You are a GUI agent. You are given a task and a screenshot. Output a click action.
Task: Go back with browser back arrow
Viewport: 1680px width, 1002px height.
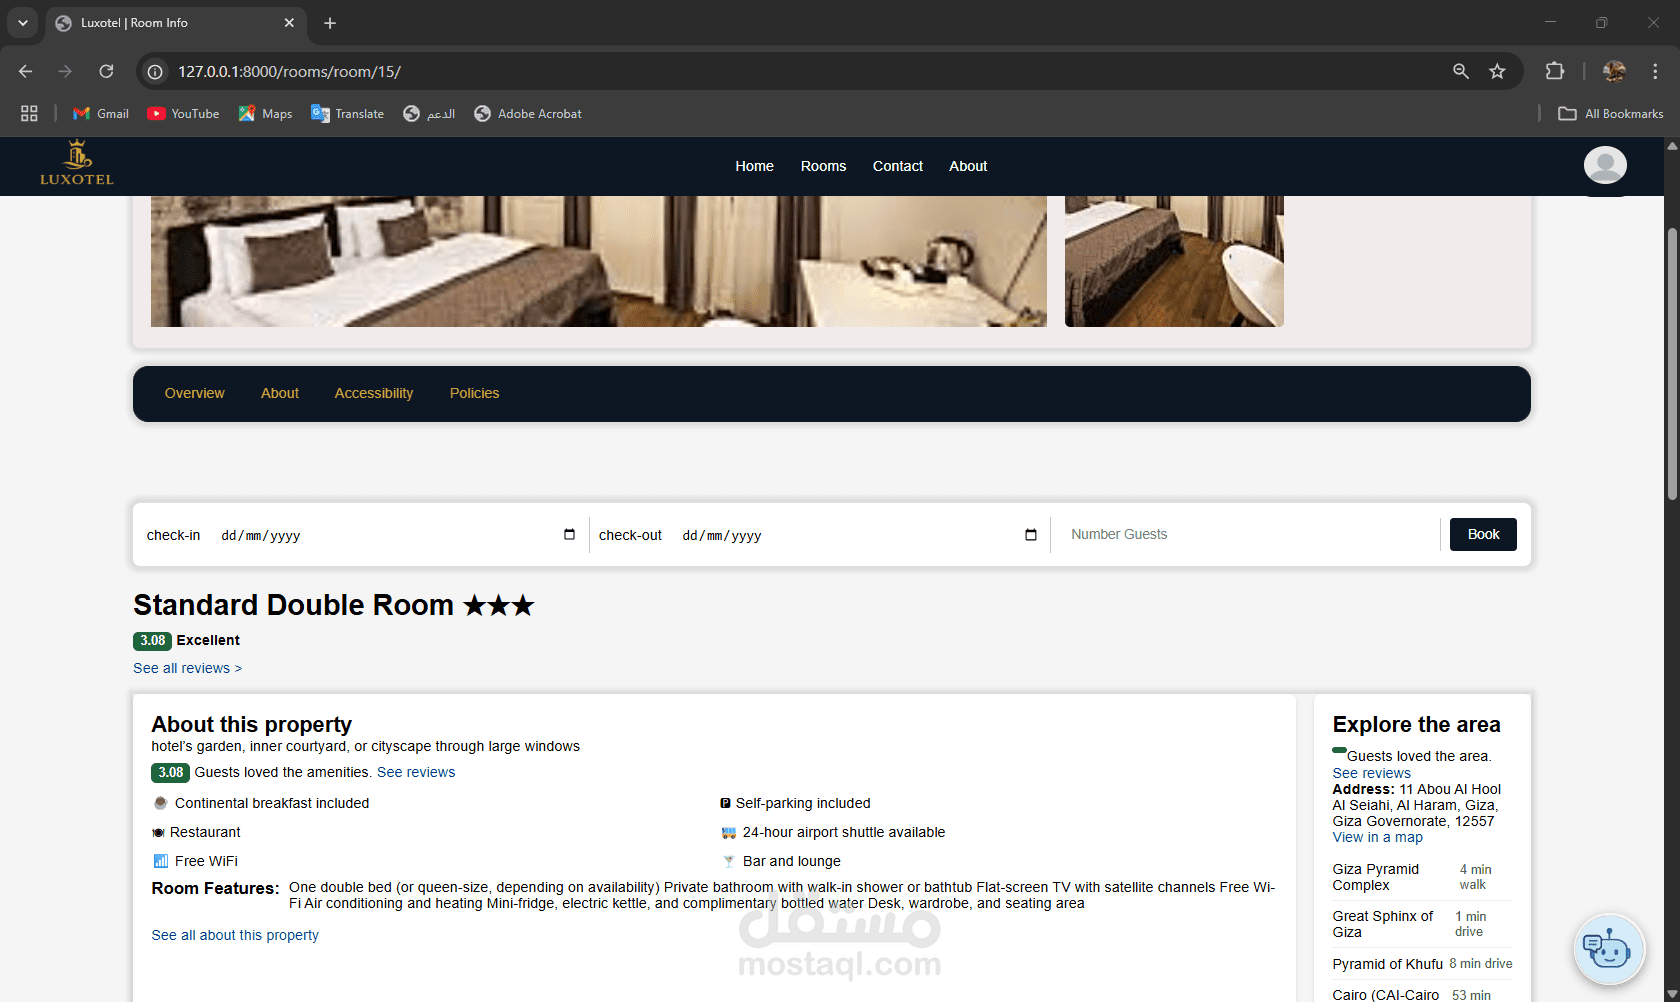pos(26,71)
